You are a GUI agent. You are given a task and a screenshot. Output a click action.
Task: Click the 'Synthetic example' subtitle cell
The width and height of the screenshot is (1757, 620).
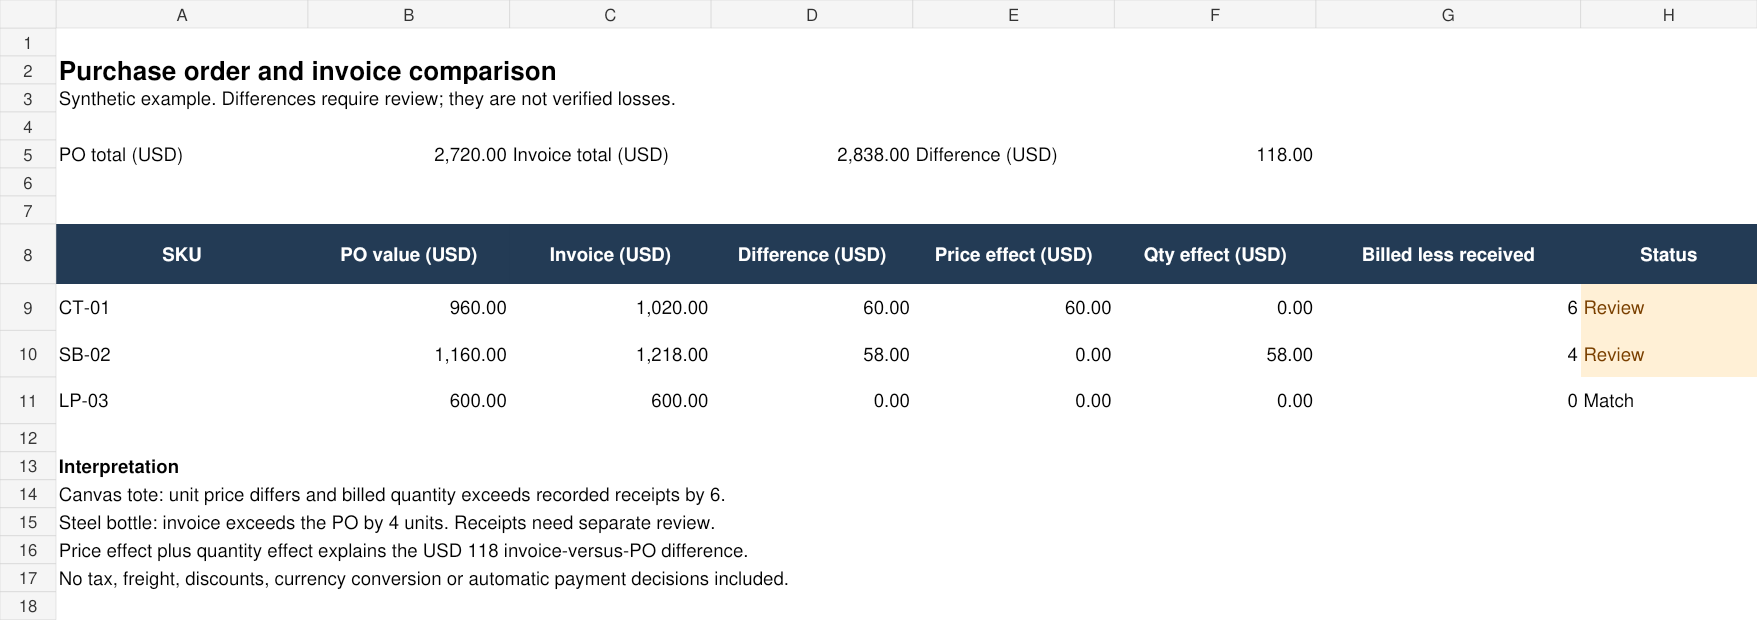point(367,99)
